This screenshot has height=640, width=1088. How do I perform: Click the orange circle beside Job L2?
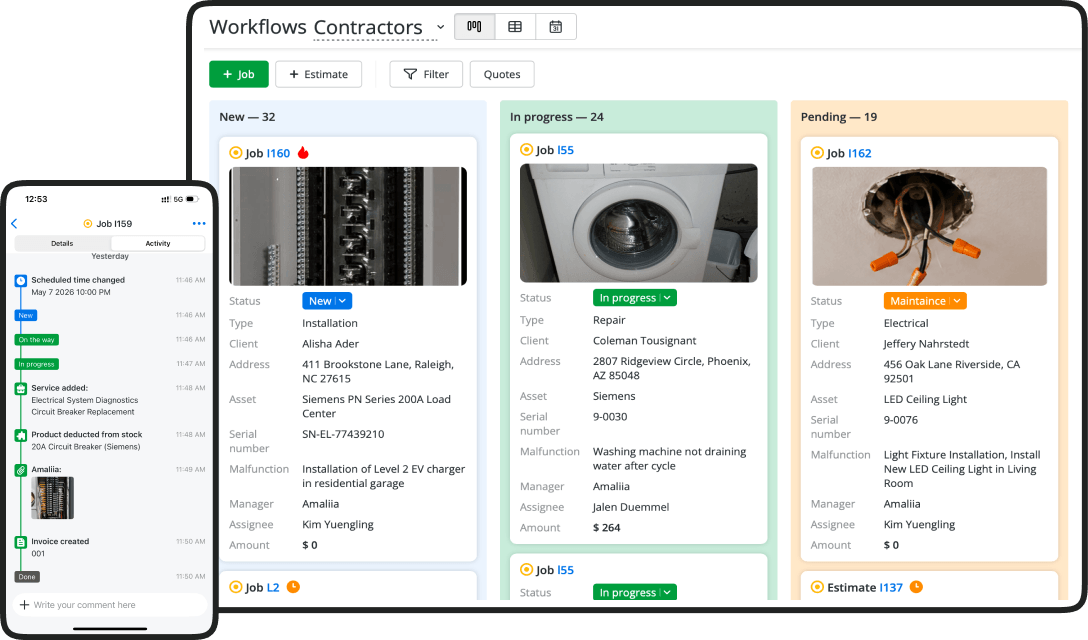pyautogui.click(x=236, y=587)
